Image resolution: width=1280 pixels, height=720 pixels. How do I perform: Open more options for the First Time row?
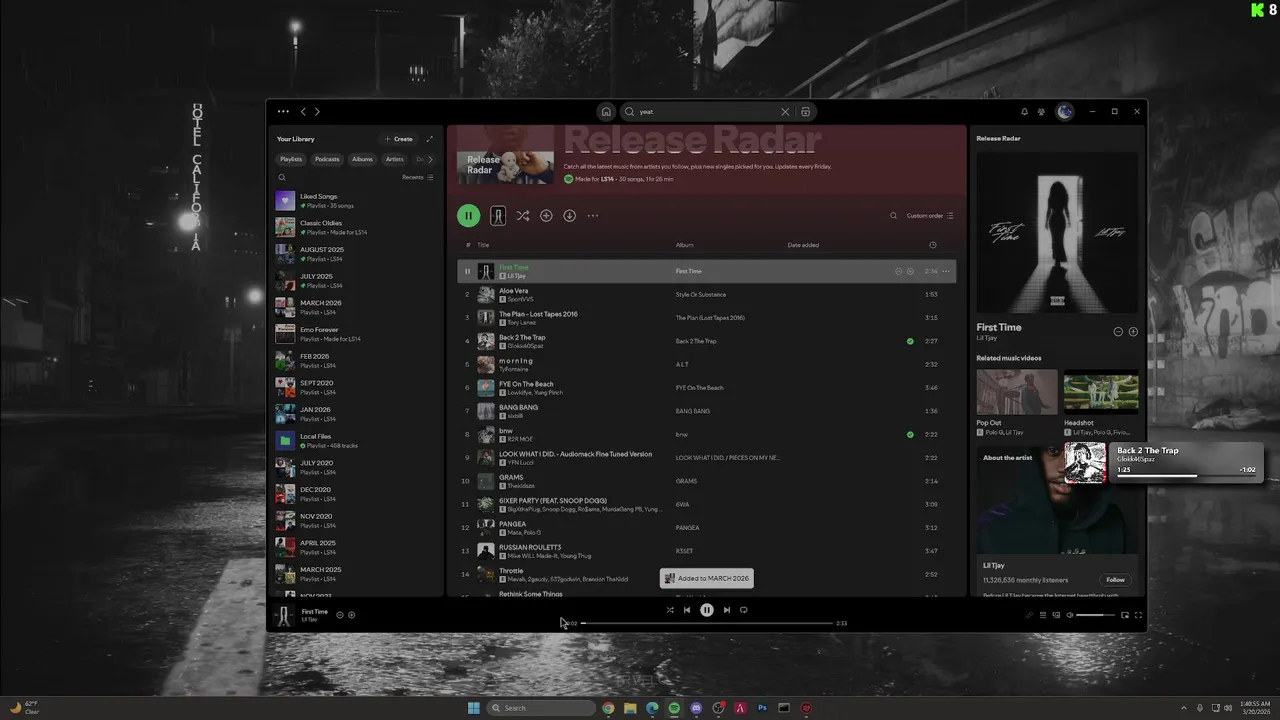946,271
